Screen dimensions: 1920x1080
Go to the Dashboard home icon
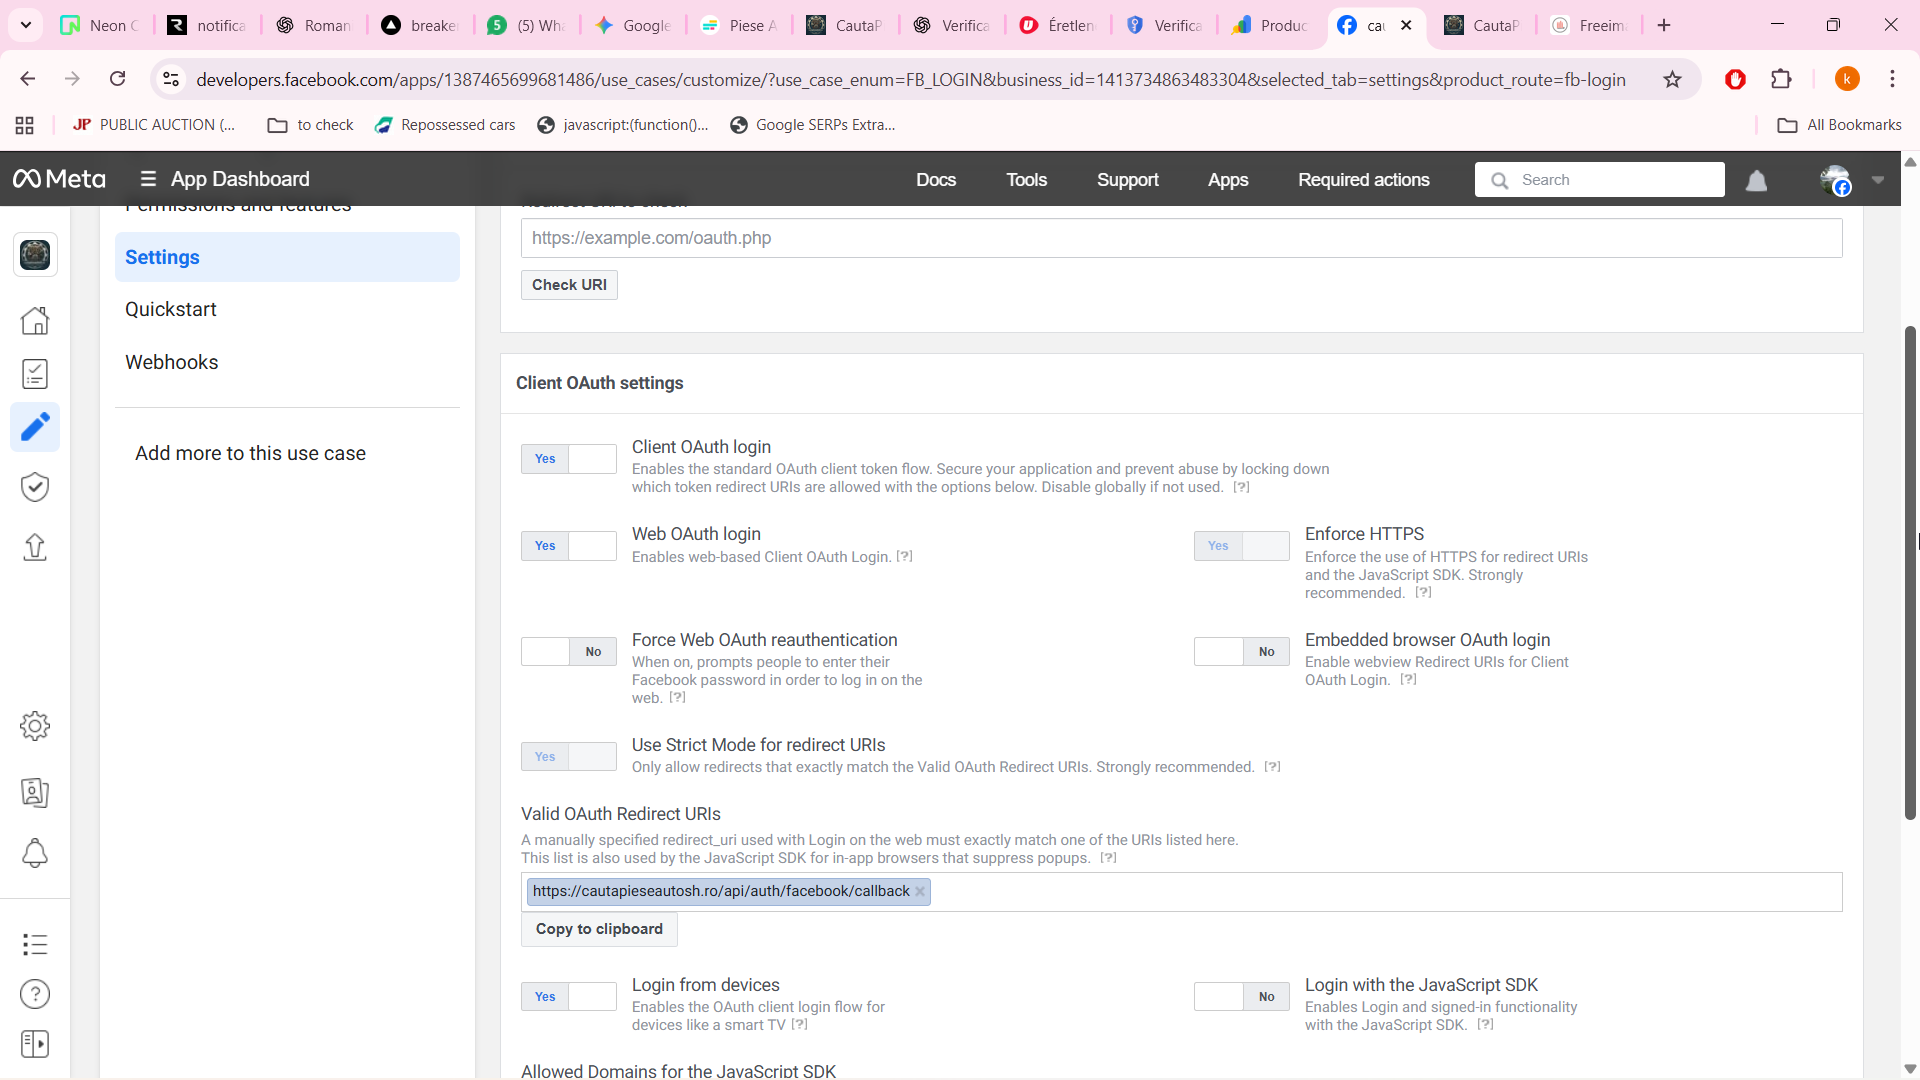point(35,320)
